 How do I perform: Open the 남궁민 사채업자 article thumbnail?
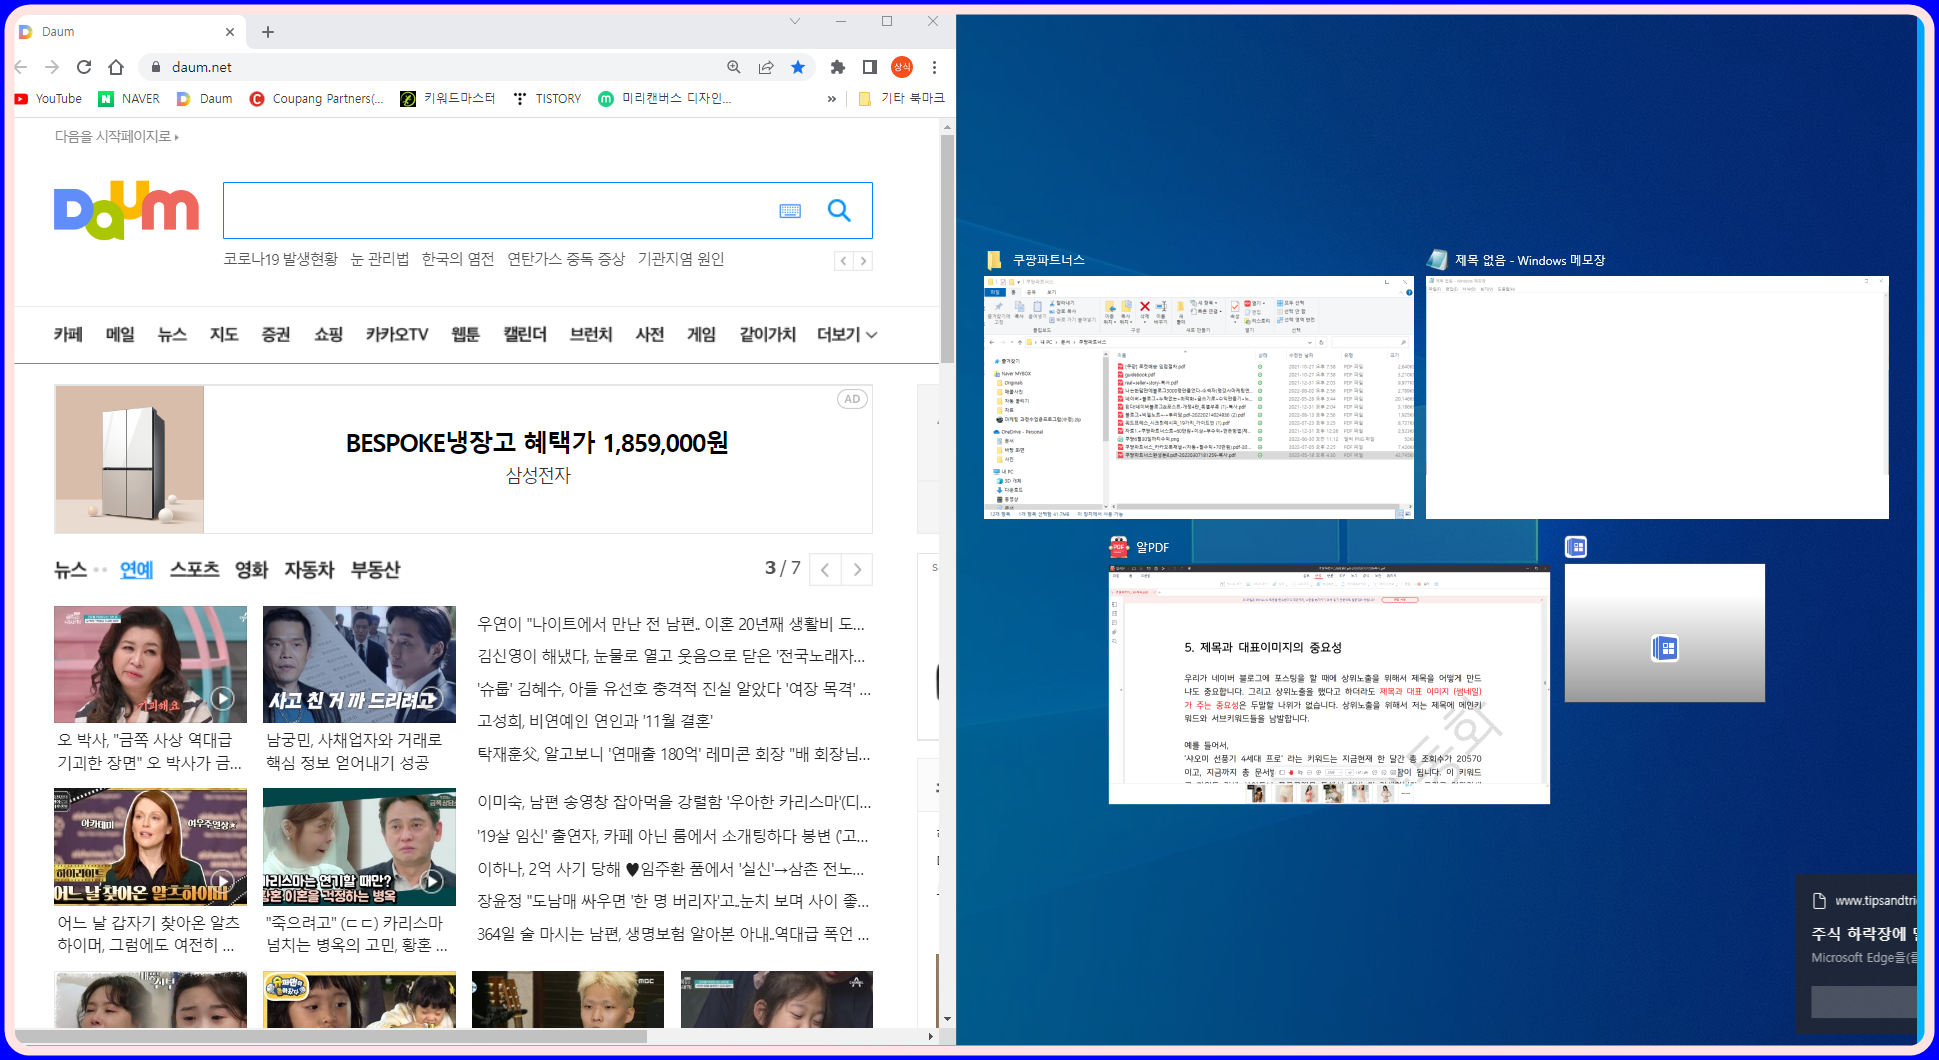coord(359,664)
